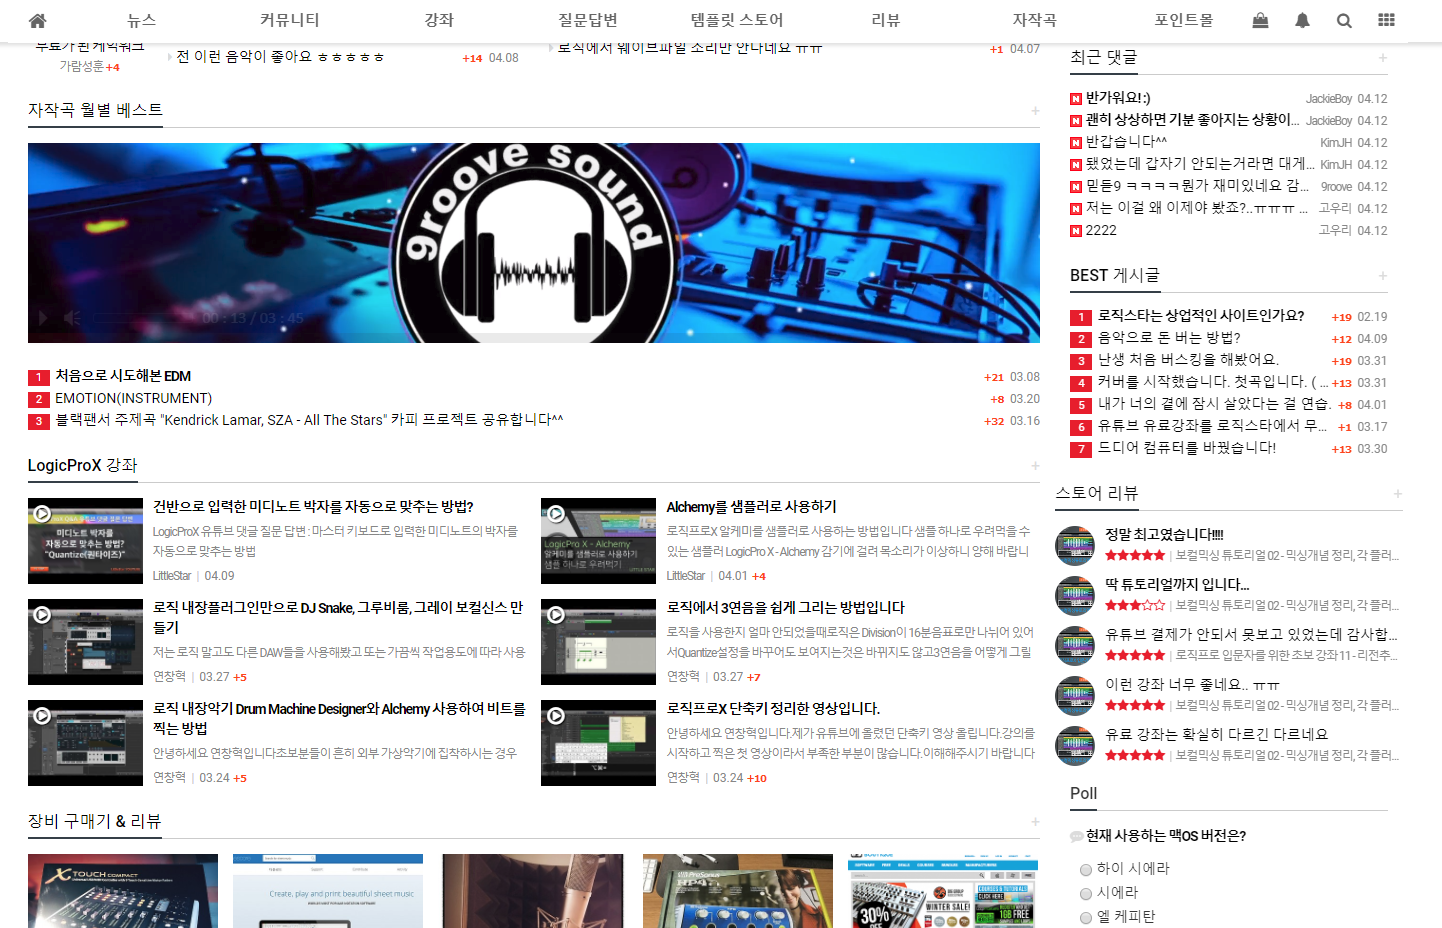Screen dimensions: 1442x928
Task: Pick the 엘 케피탄 poll radio button
Action: tap(1086, 917)
